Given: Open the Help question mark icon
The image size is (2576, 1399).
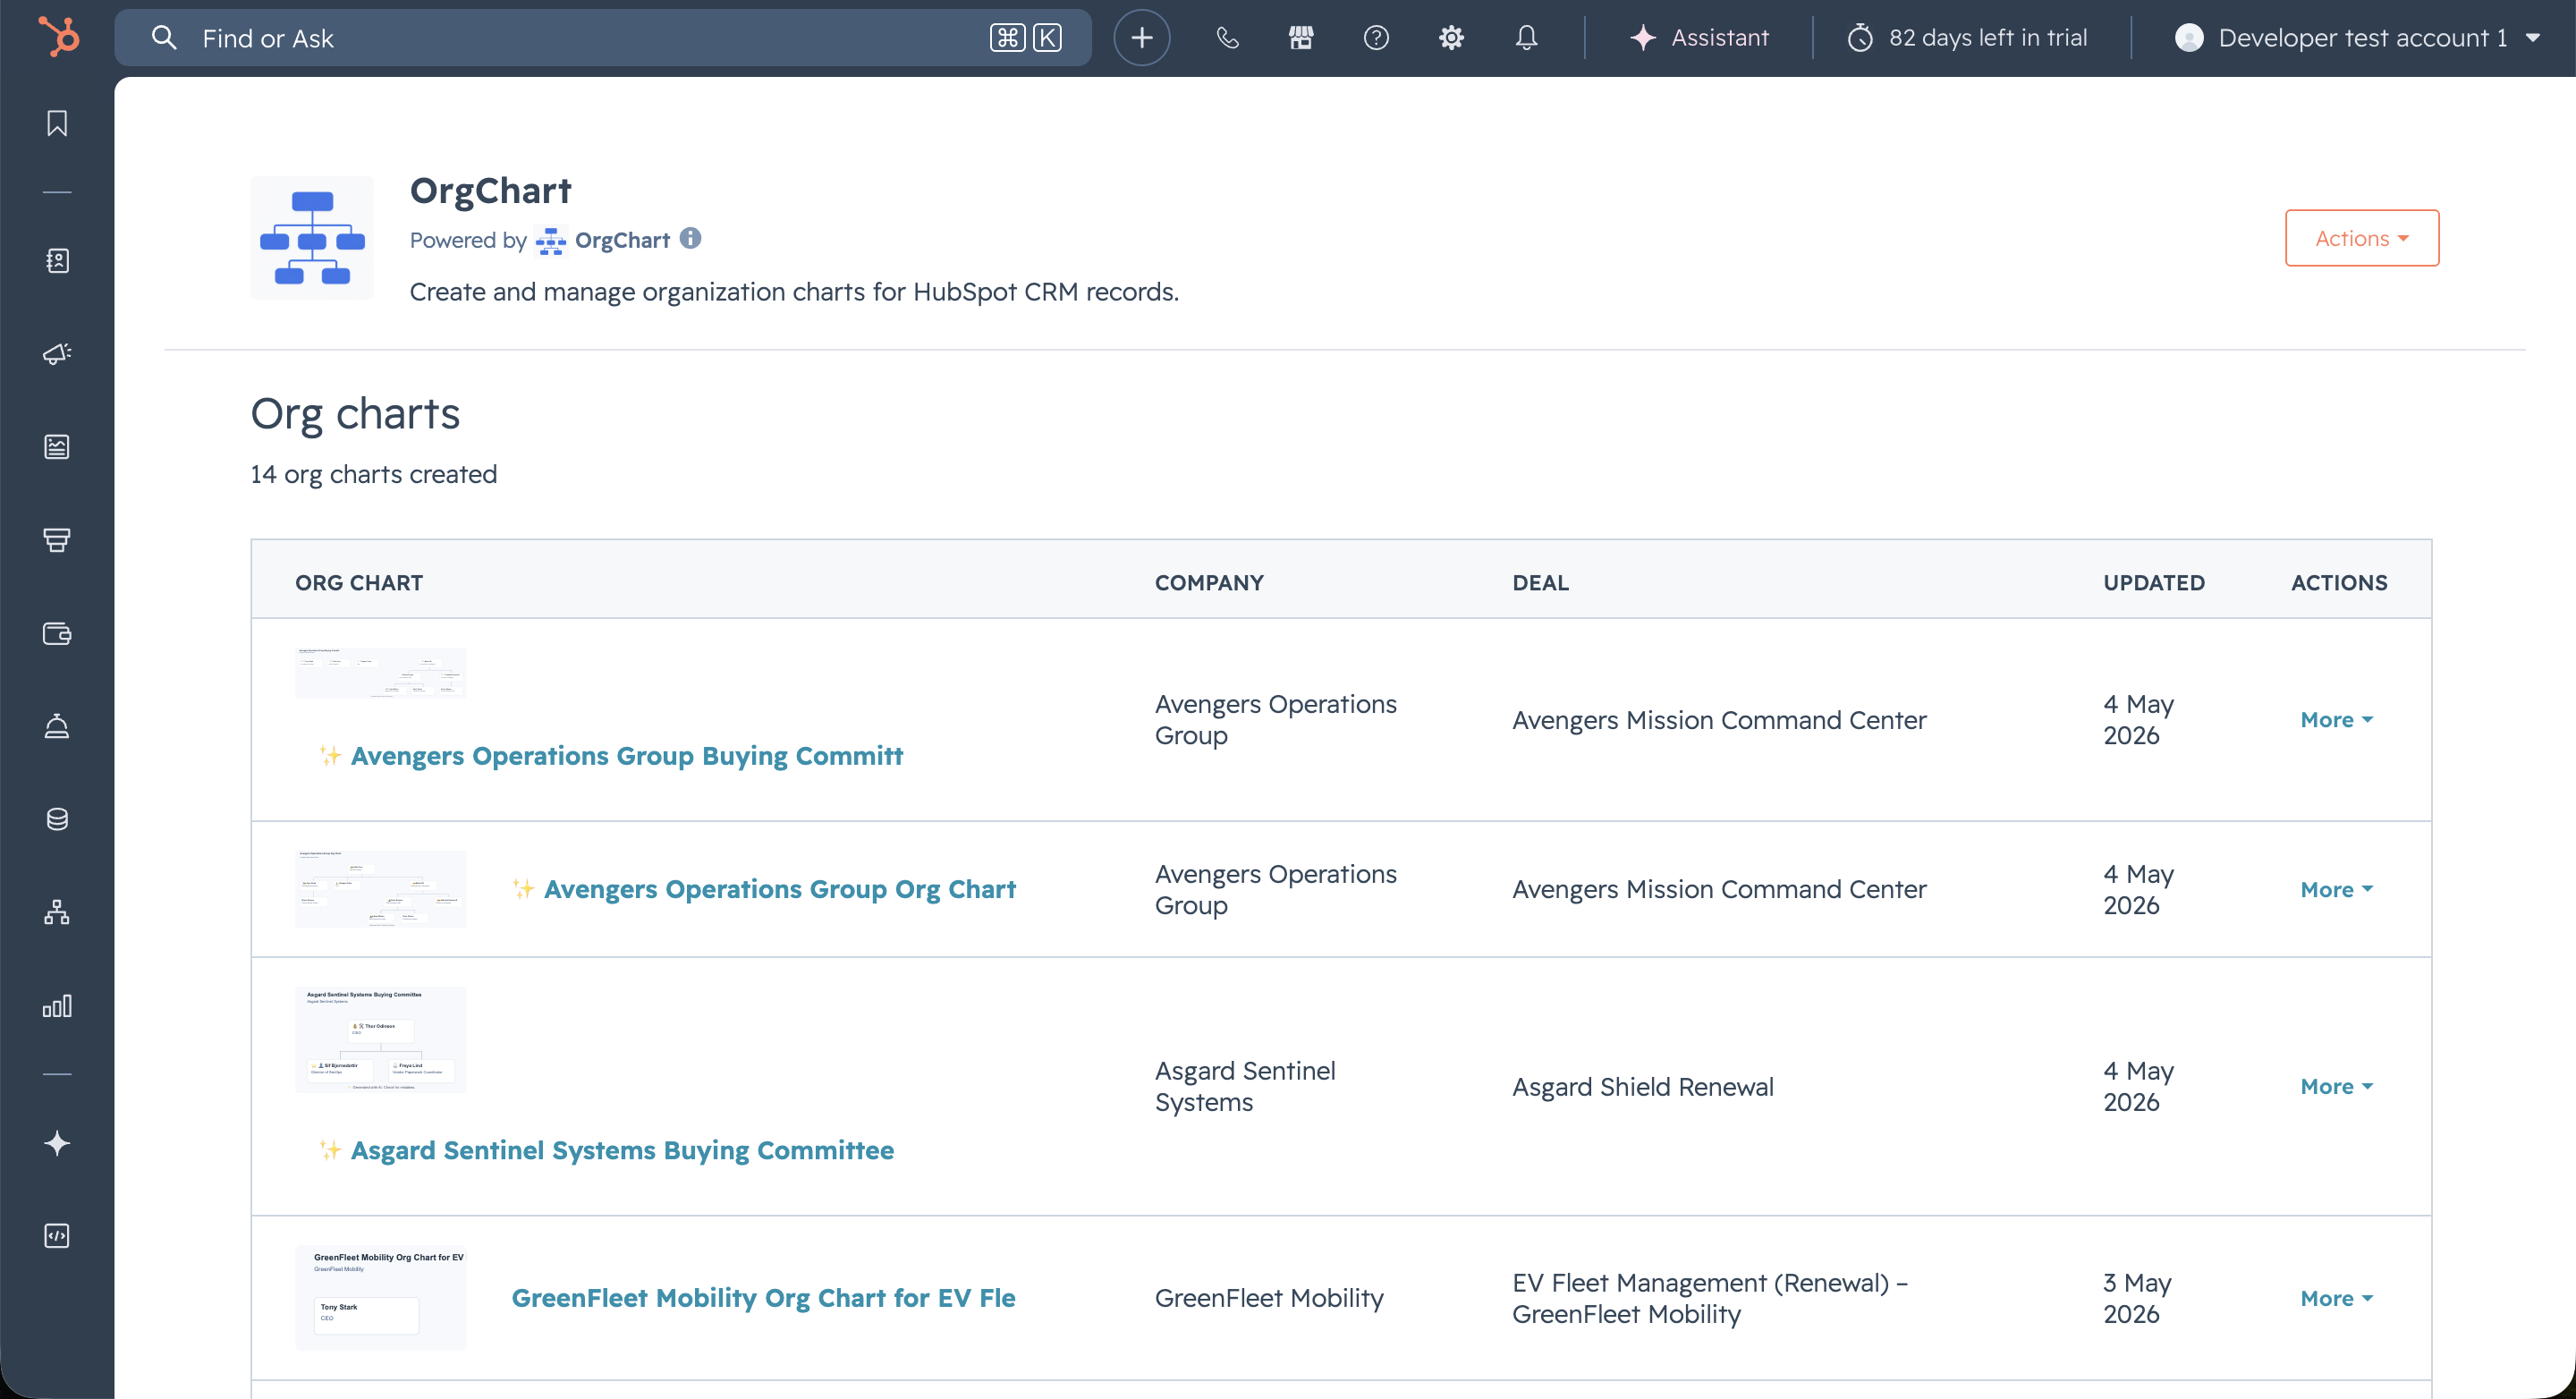Looking at the screenshot, I should [1376, 38].
